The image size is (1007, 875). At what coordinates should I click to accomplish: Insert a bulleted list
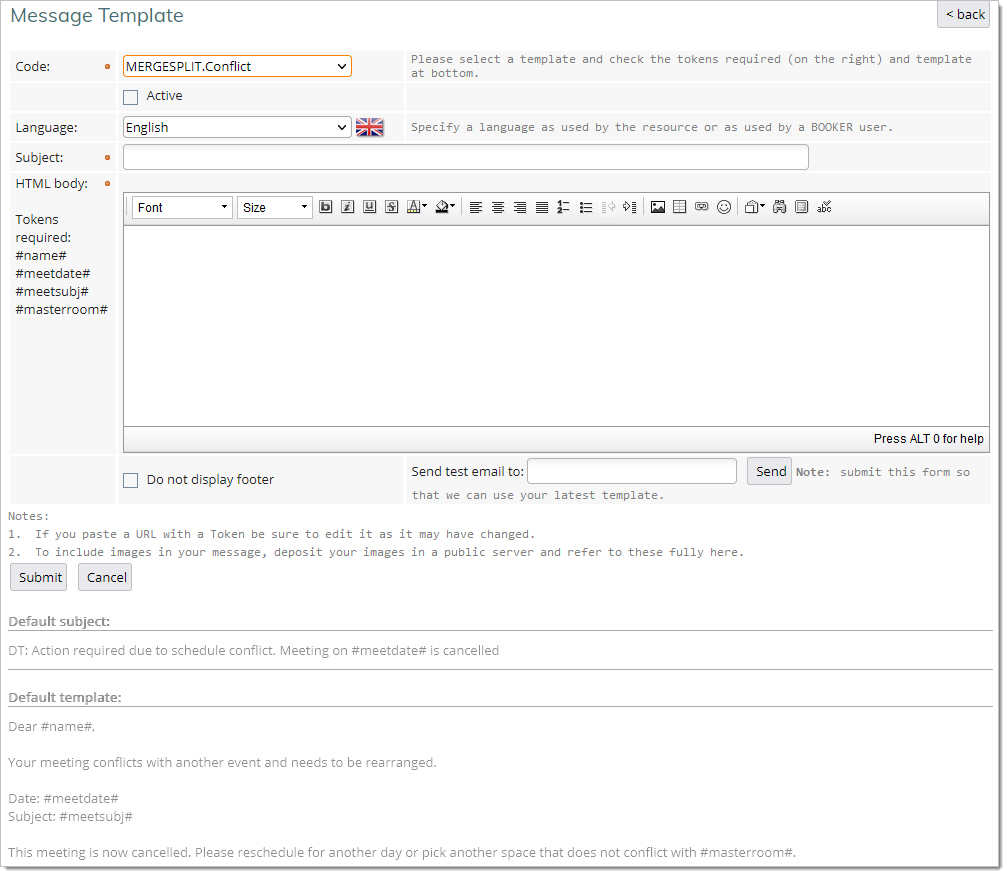(586, 207)
